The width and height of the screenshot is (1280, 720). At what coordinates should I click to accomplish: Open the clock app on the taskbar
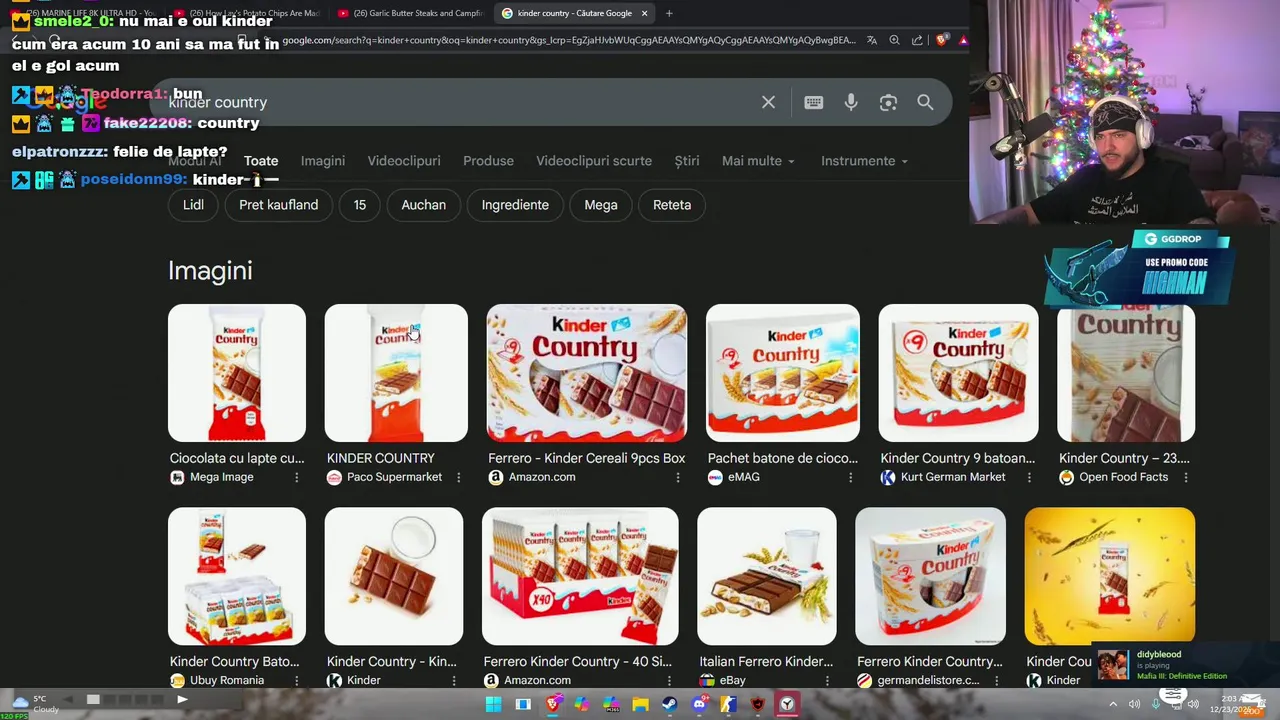(x=787, y=704)
